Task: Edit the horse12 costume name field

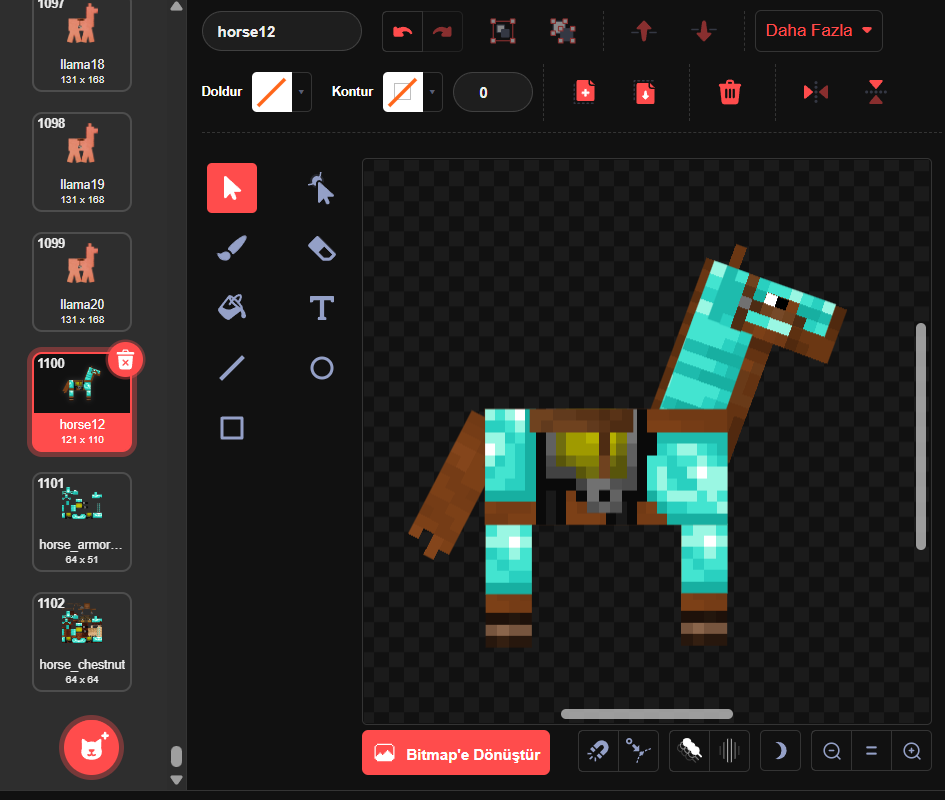Action: point(281,31)
